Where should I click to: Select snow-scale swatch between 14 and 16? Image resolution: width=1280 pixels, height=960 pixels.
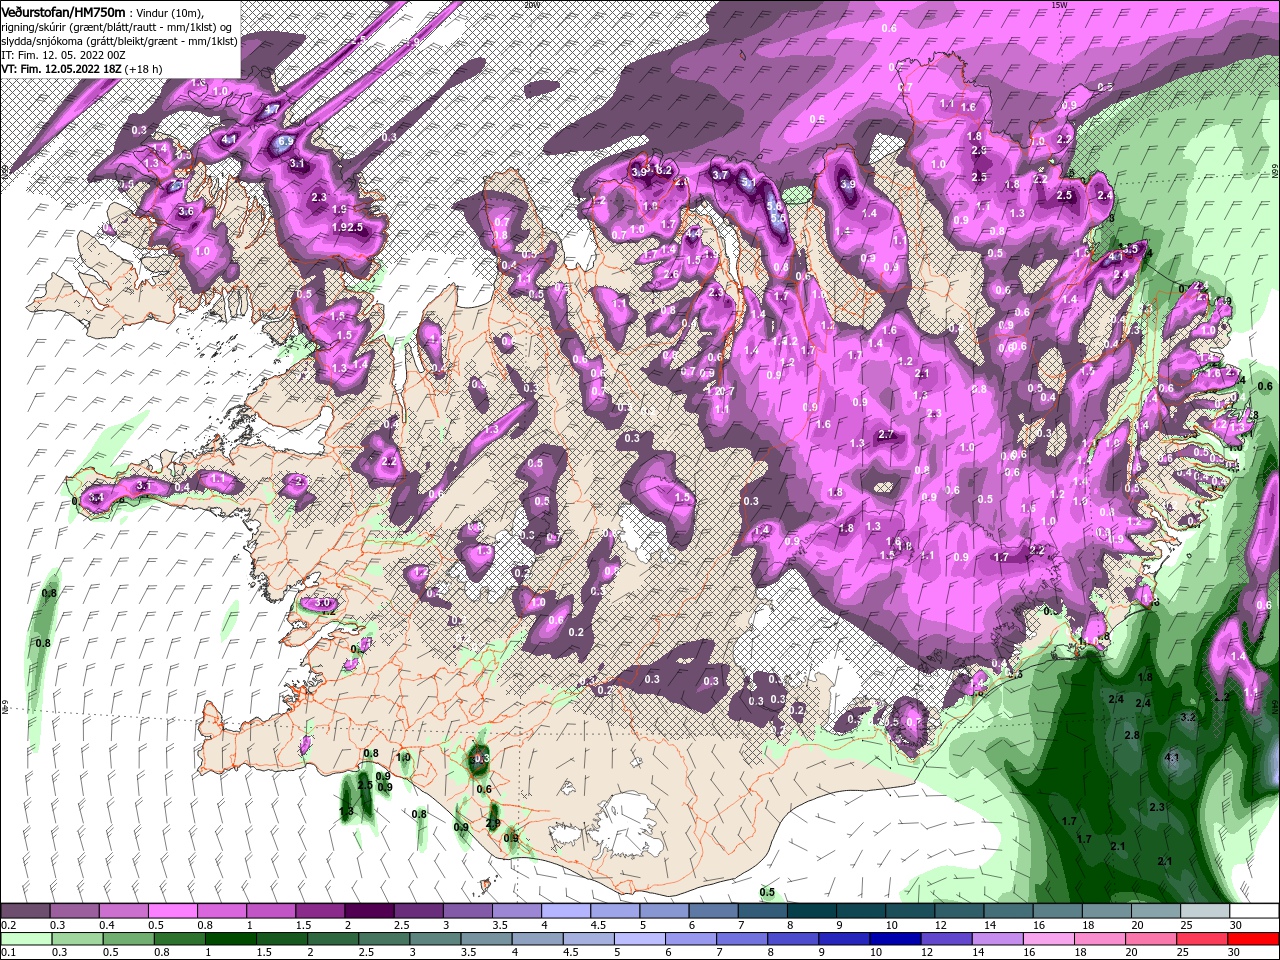tap(1008, 911)
